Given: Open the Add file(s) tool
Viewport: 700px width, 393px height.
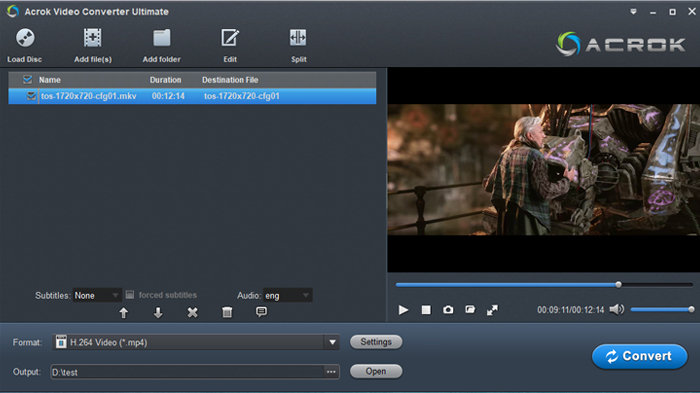Looking at the screenshot, I should [92, 38].
